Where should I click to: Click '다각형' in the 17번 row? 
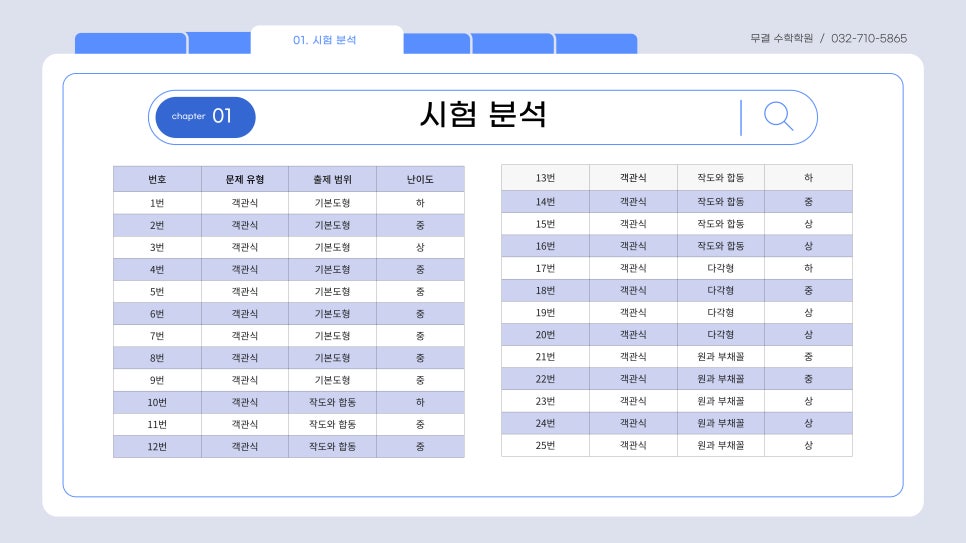coord(720,268)
